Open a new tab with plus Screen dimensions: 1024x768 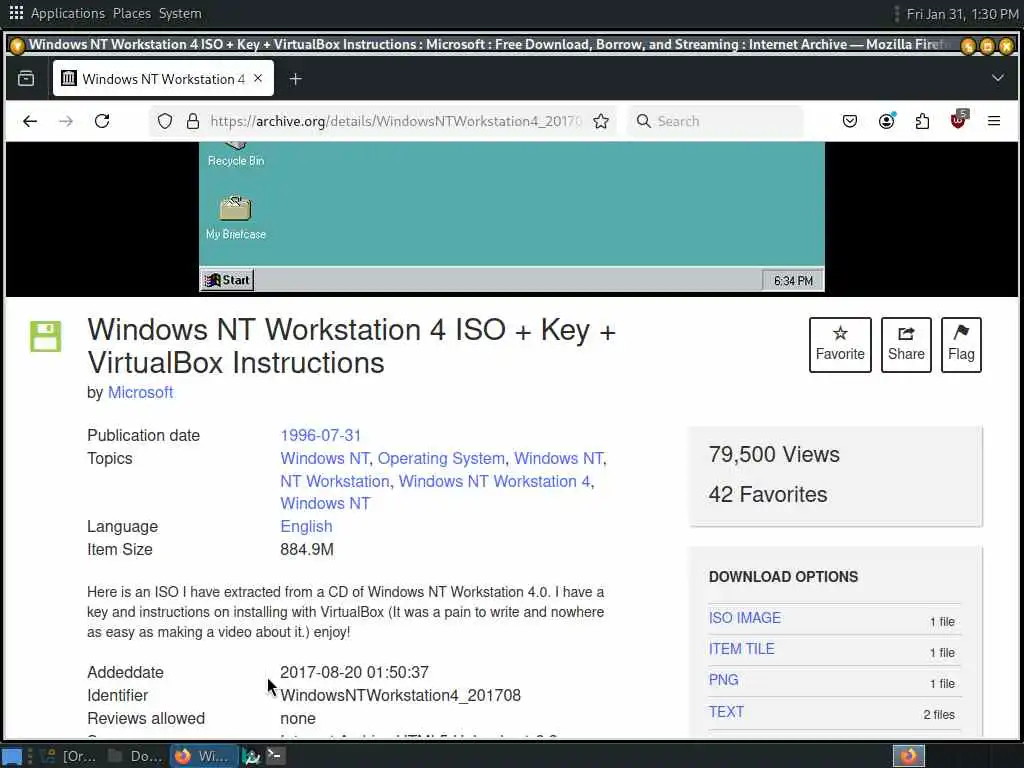(x=295, y=79)
